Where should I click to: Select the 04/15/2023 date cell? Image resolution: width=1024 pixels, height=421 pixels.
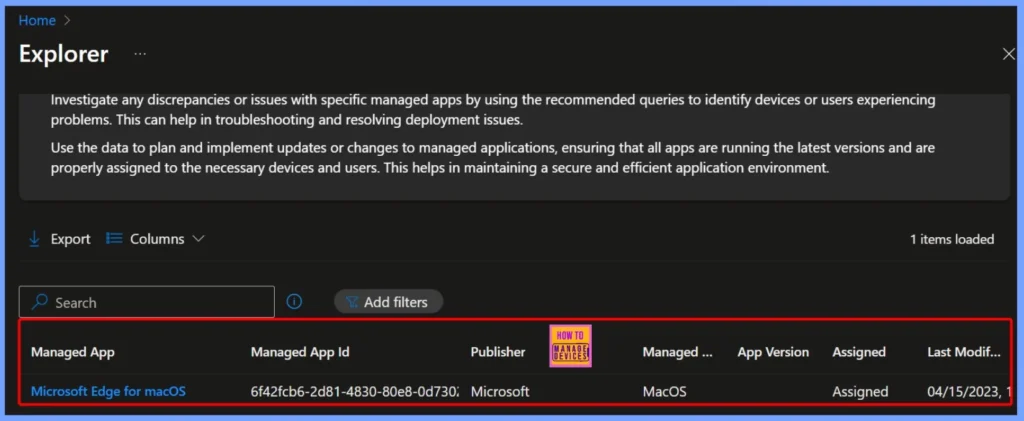click(968, 392)
